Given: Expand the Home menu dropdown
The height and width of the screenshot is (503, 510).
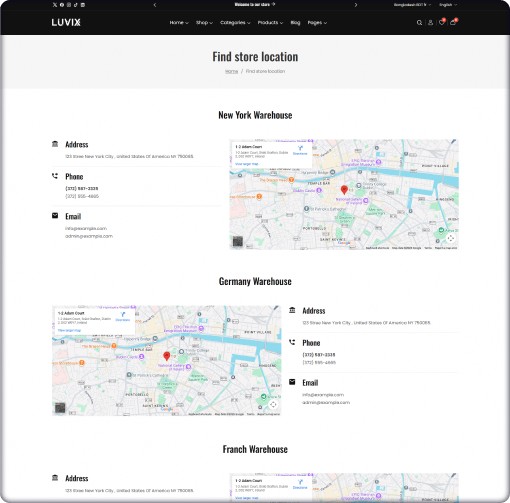Looking at the screenshot, I should [179, 23].
